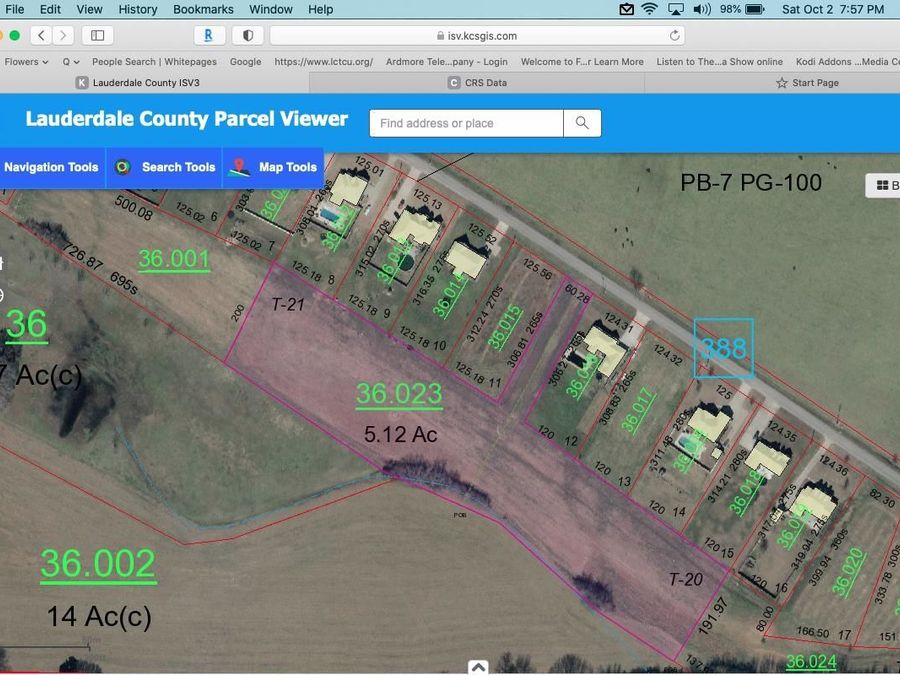Open the mail icon in menu bar
The height and width of the screenshot is (675, 900).
point(626,9)
